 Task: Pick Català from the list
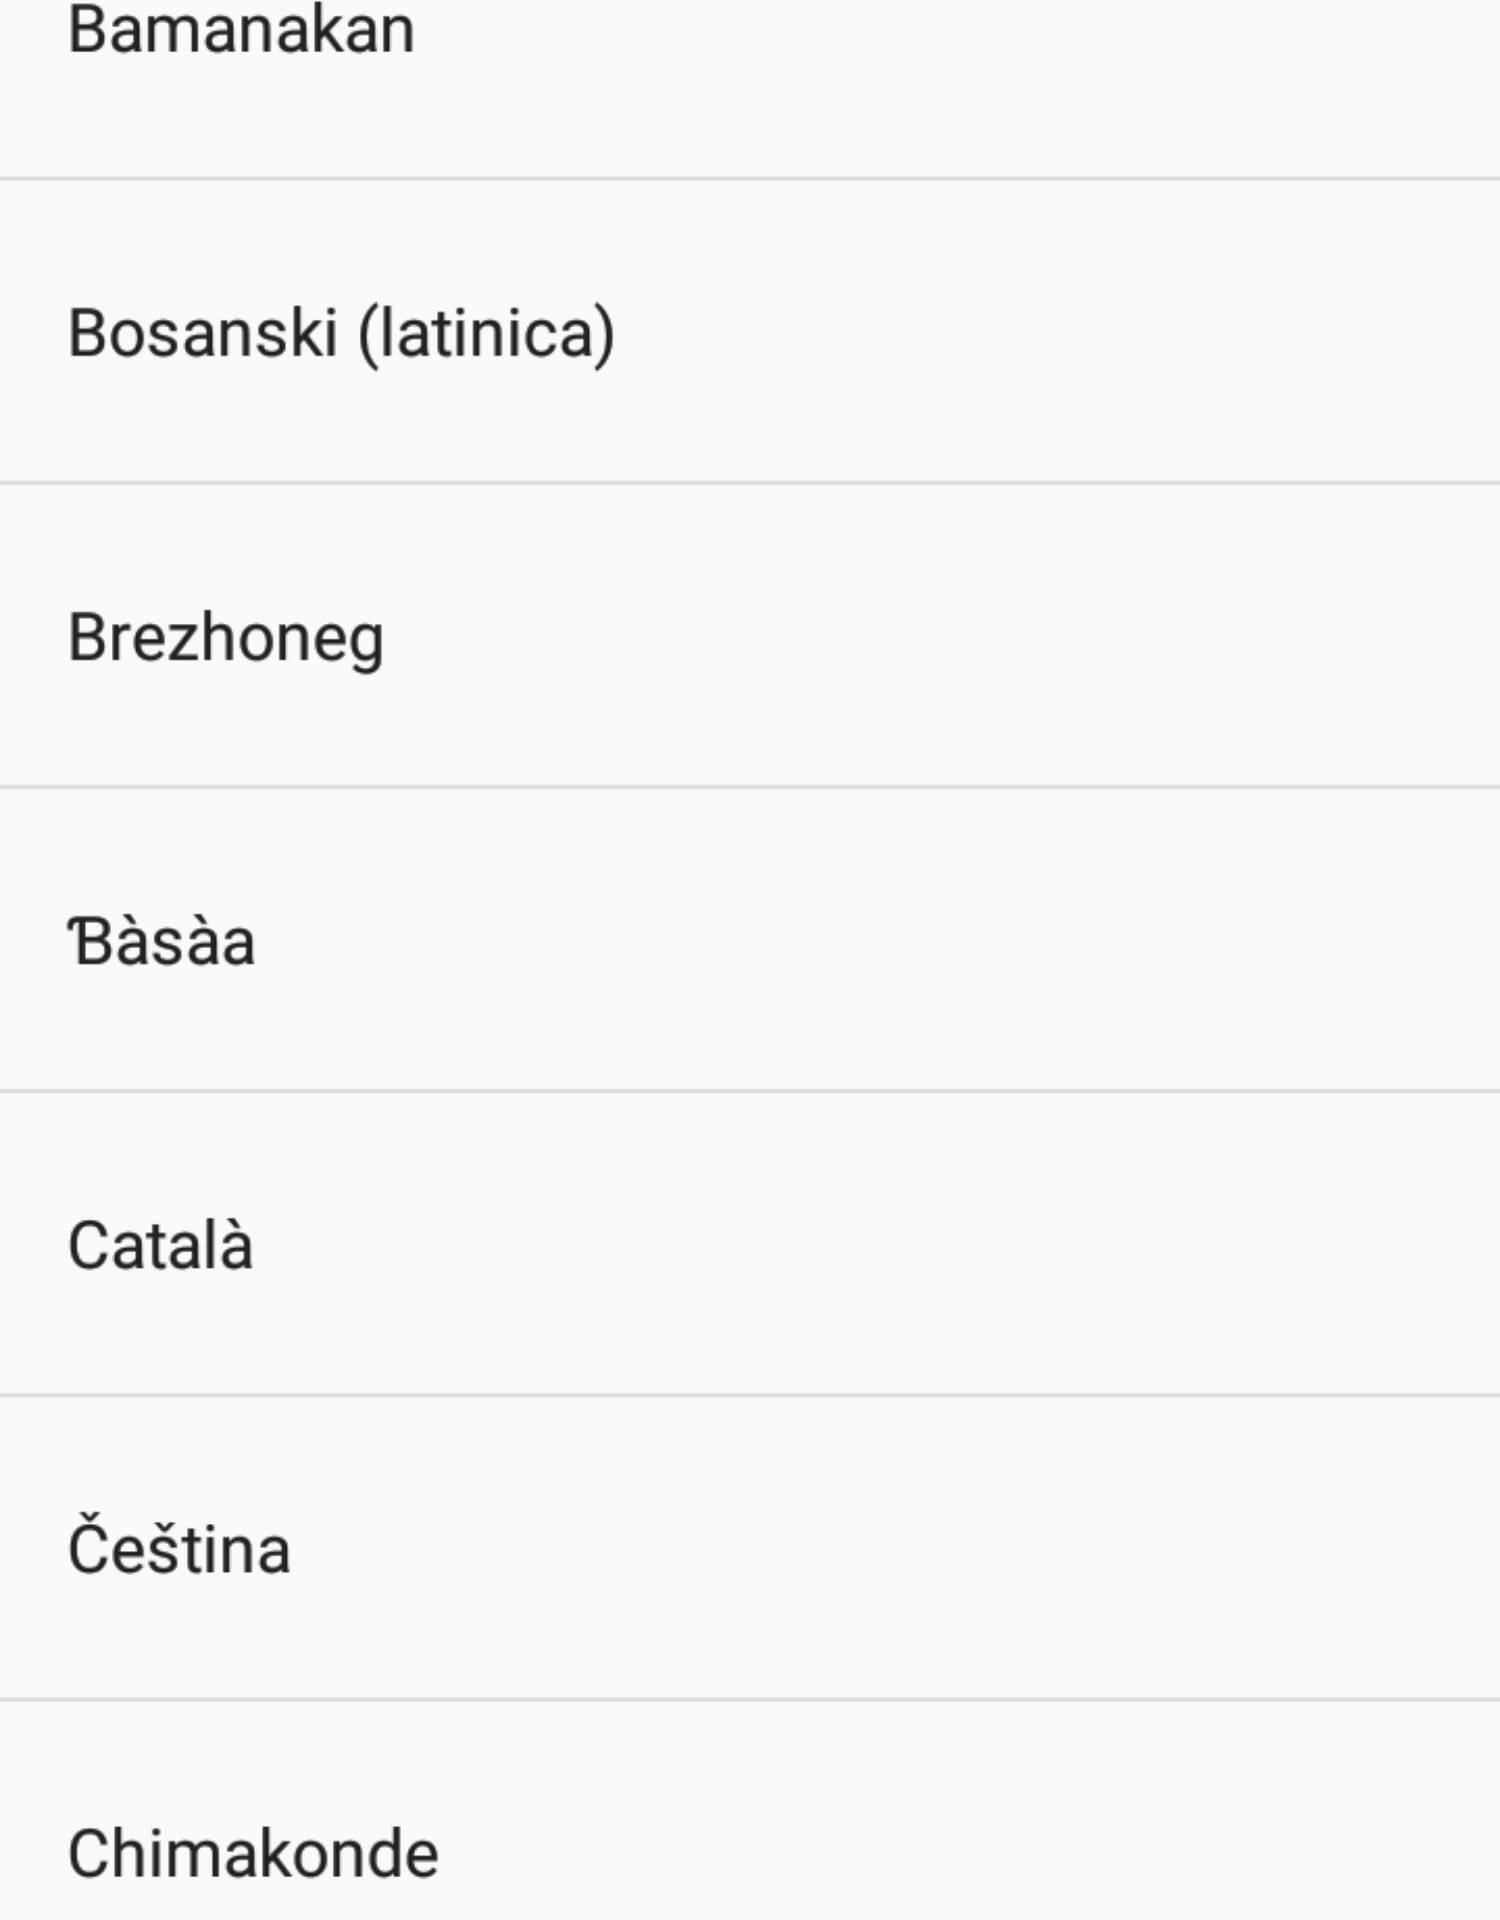pos(161,1246)
